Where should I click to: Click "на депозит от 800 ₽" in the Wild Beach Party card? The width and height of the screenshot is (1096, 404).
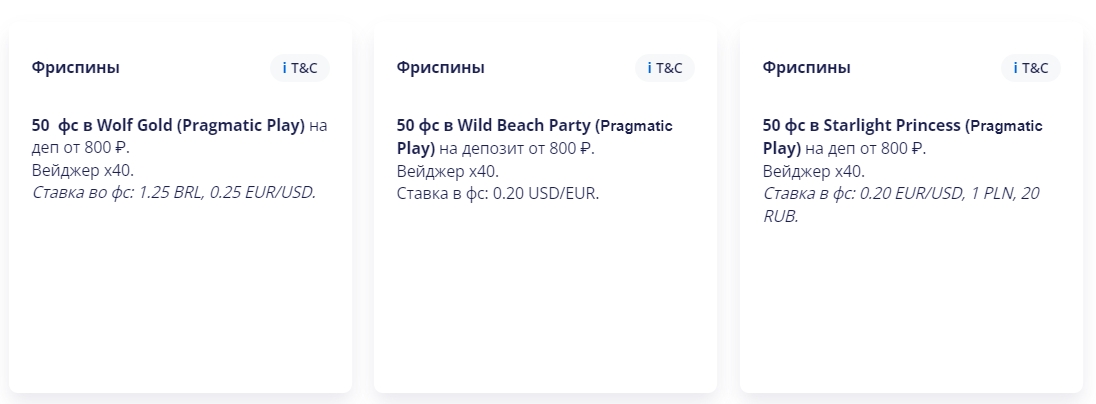click(517, 148)
